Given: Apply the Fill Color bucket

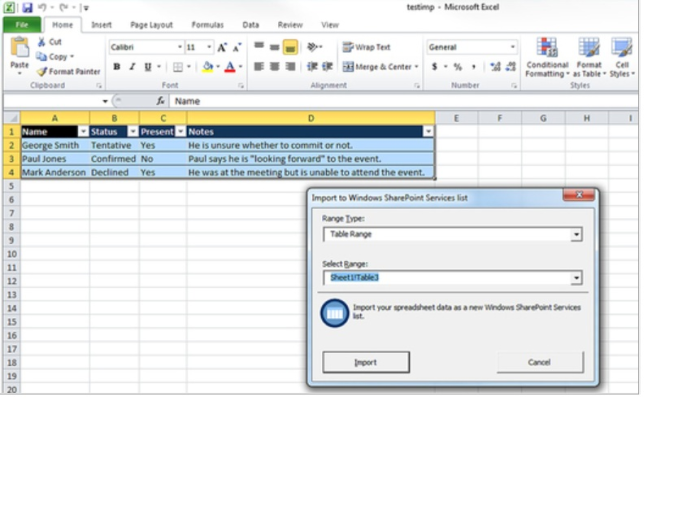Looking at the screenshot, I should (x=208, y=67).
